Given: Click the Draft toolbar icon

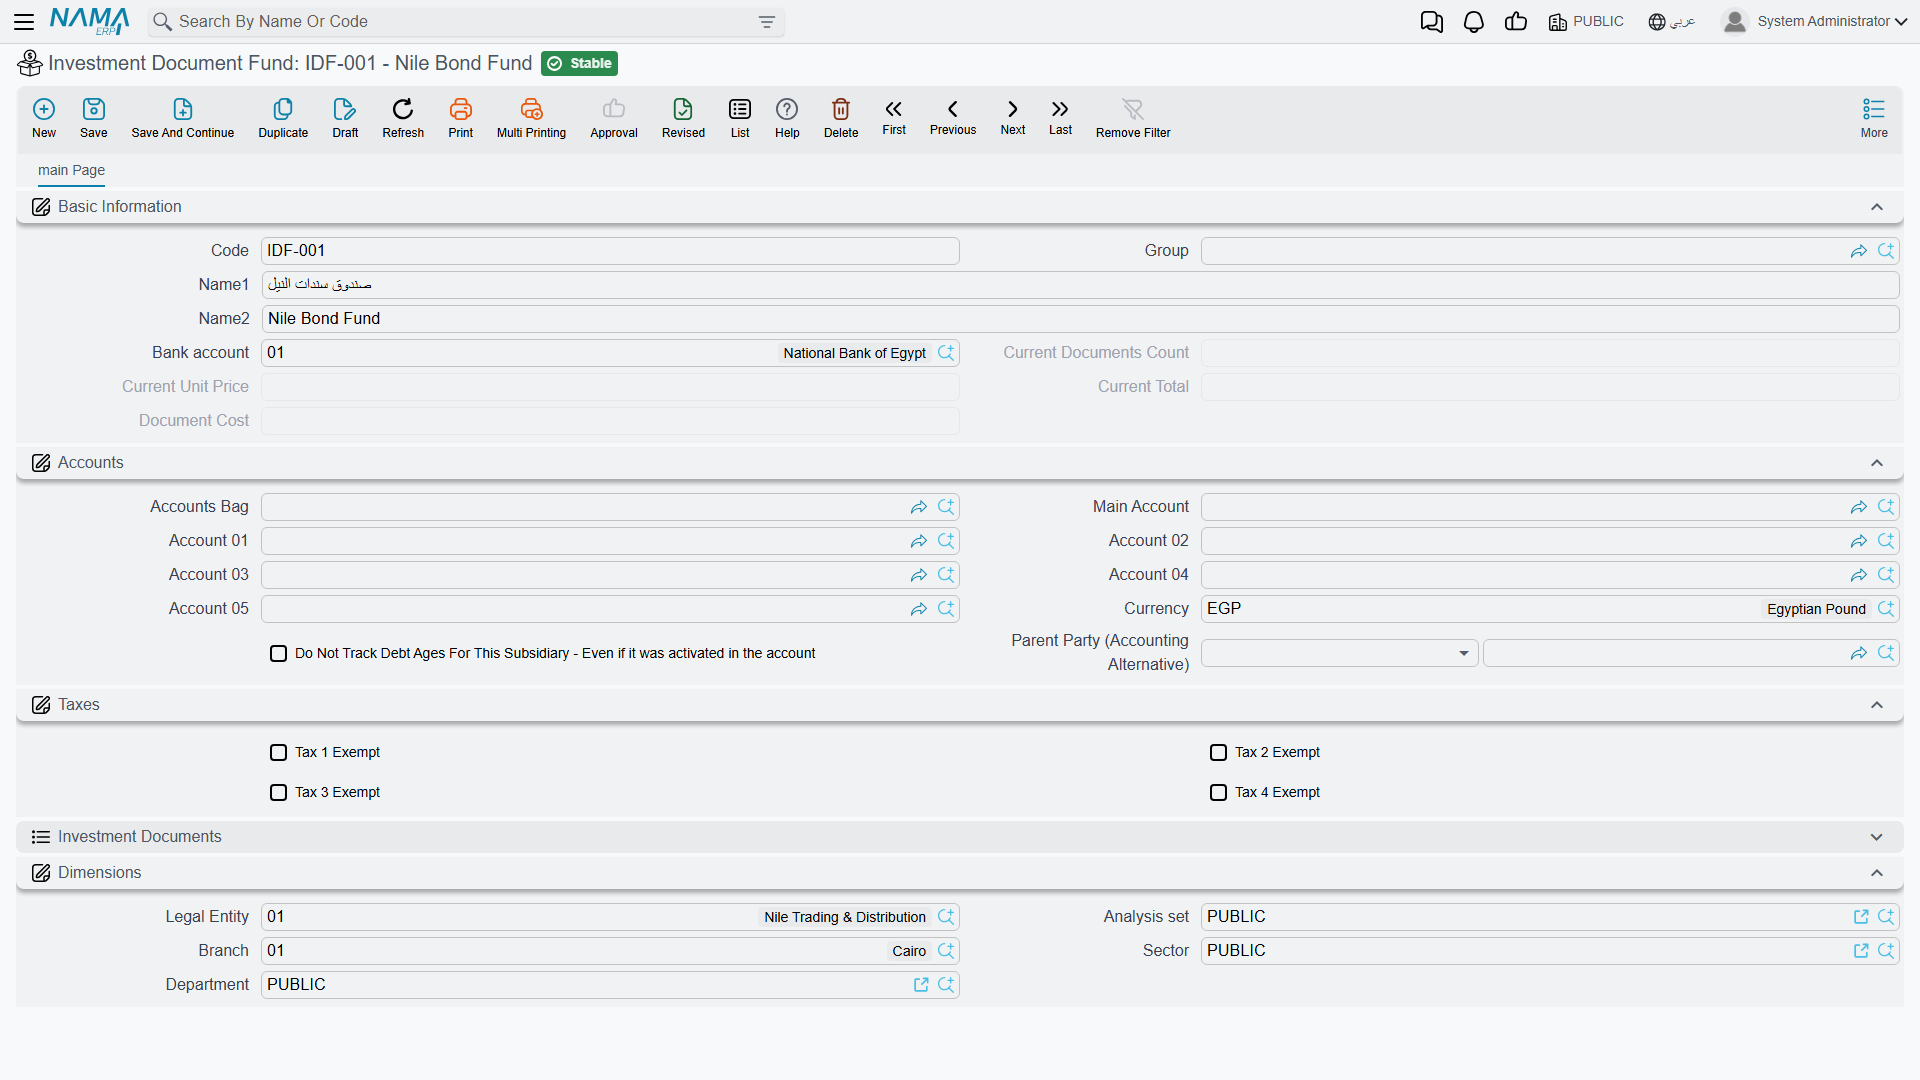Looking at the screenshot, I should pyautogui.click(x=345, y=109).
